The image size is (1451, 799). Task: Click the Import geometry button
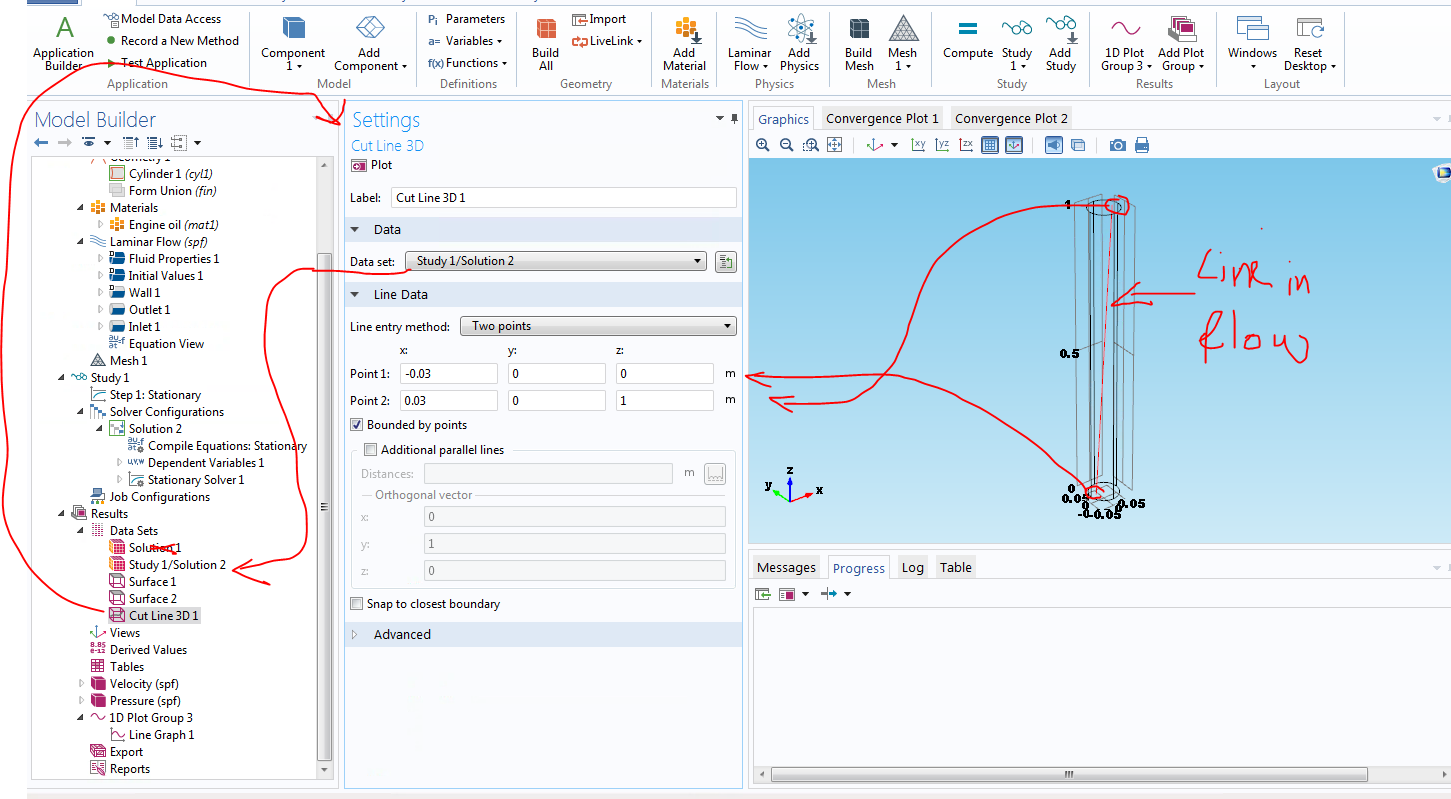coord(599,19)
